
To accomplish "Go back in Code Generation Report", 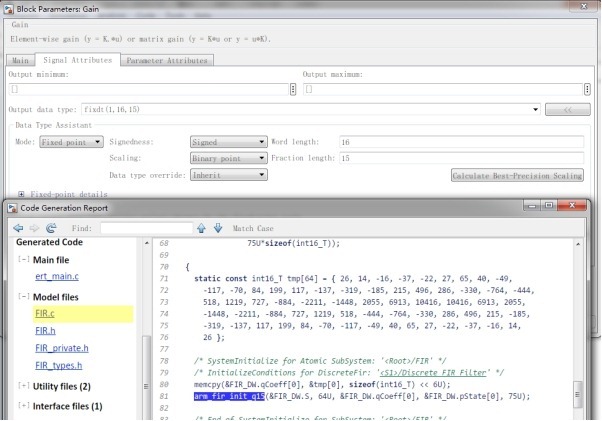I will pos(18,228).
